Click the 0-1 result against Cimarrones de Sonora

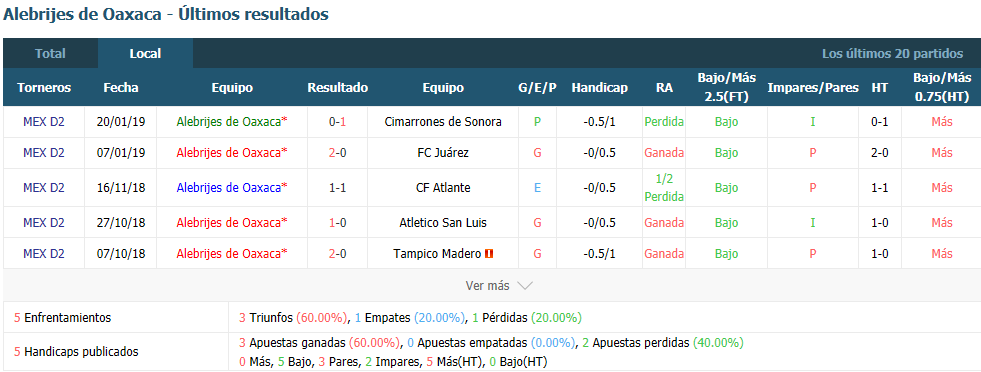click(338, 122)
